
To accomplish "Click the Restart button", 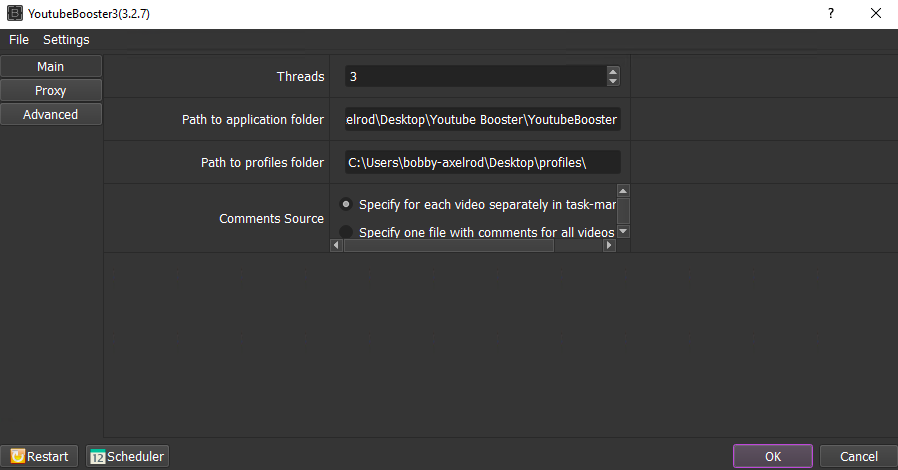I will 39,456.
